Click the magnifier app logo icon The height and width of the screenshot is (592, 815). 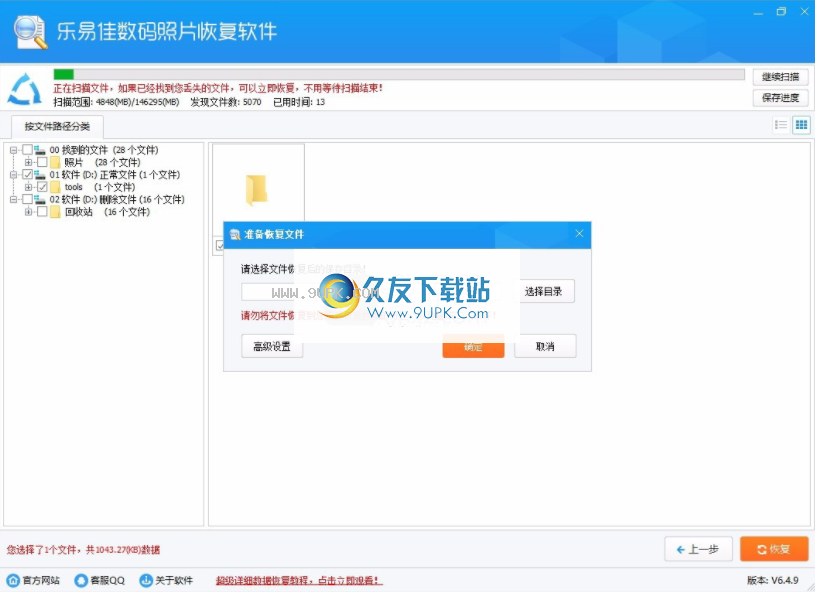(x=30, y=32)
